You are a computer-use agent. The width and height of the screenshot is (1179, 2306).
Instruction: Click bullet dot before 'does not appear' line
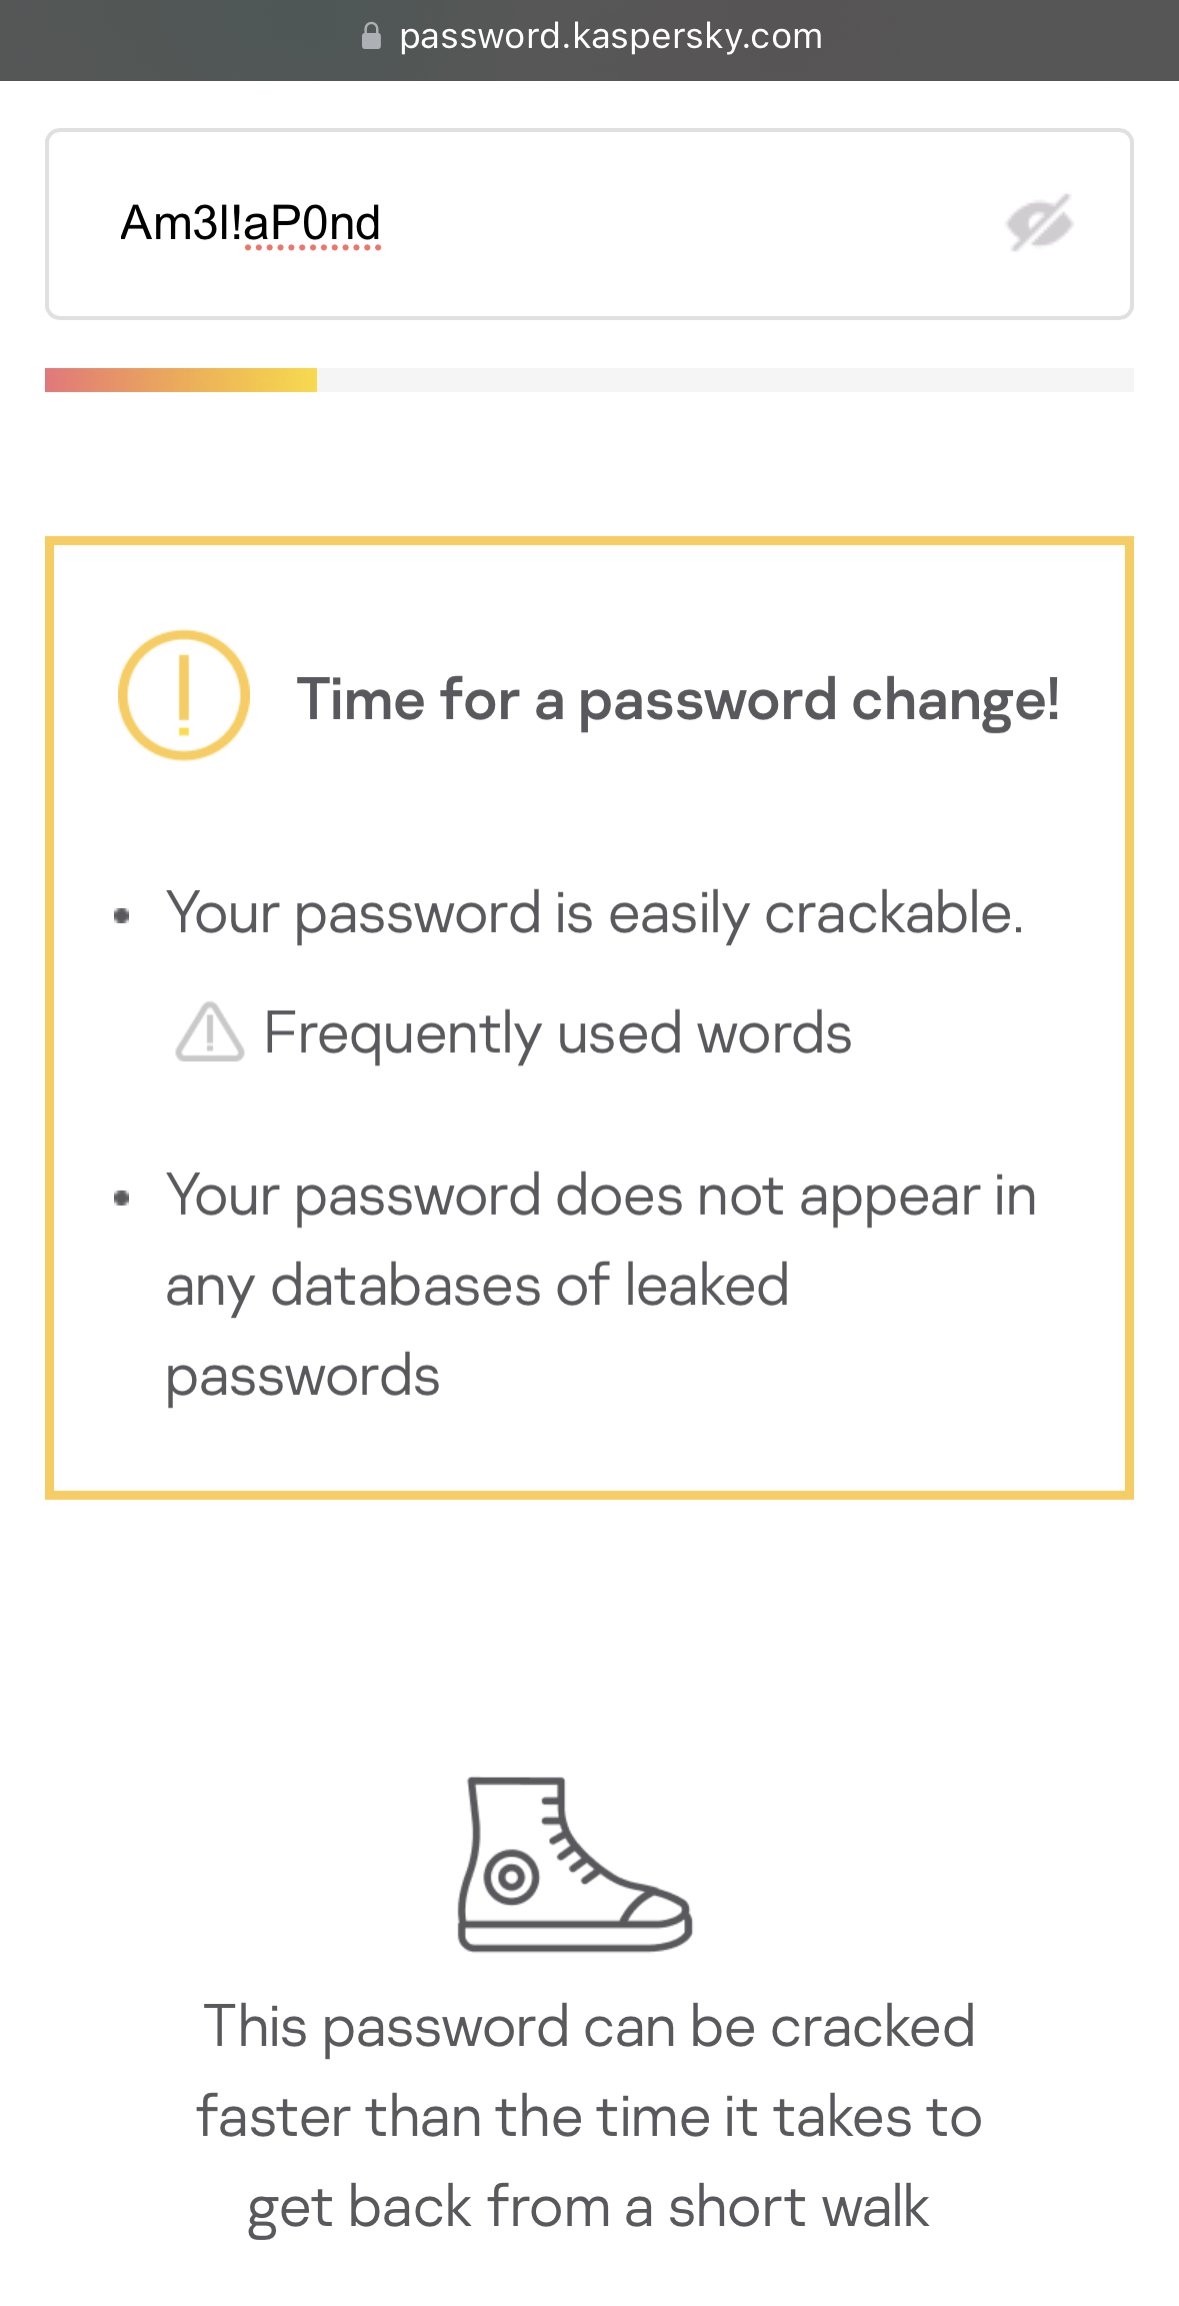[122, 1197]
